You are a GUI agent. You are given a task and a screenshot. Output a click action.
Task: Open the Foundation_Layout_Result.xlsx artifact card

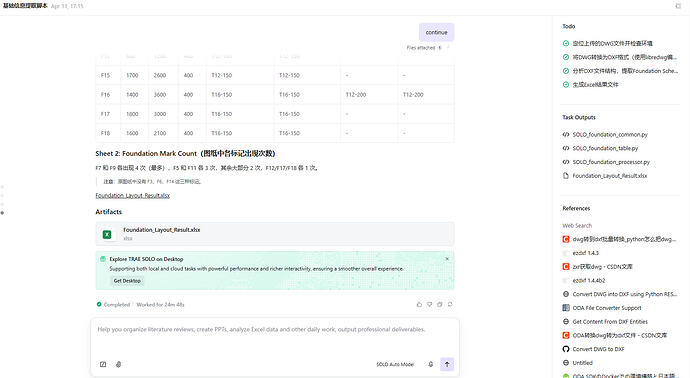click(x=275, y=234)
